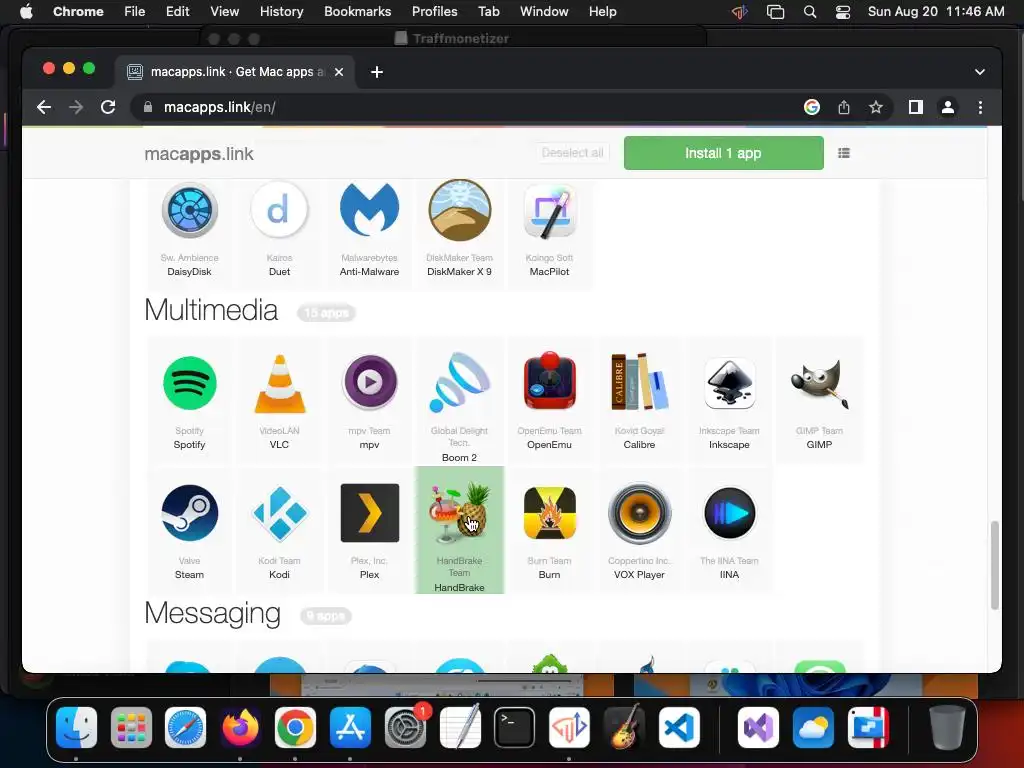
Task: Choose the Boom 2 app
Action: point(460,400)
